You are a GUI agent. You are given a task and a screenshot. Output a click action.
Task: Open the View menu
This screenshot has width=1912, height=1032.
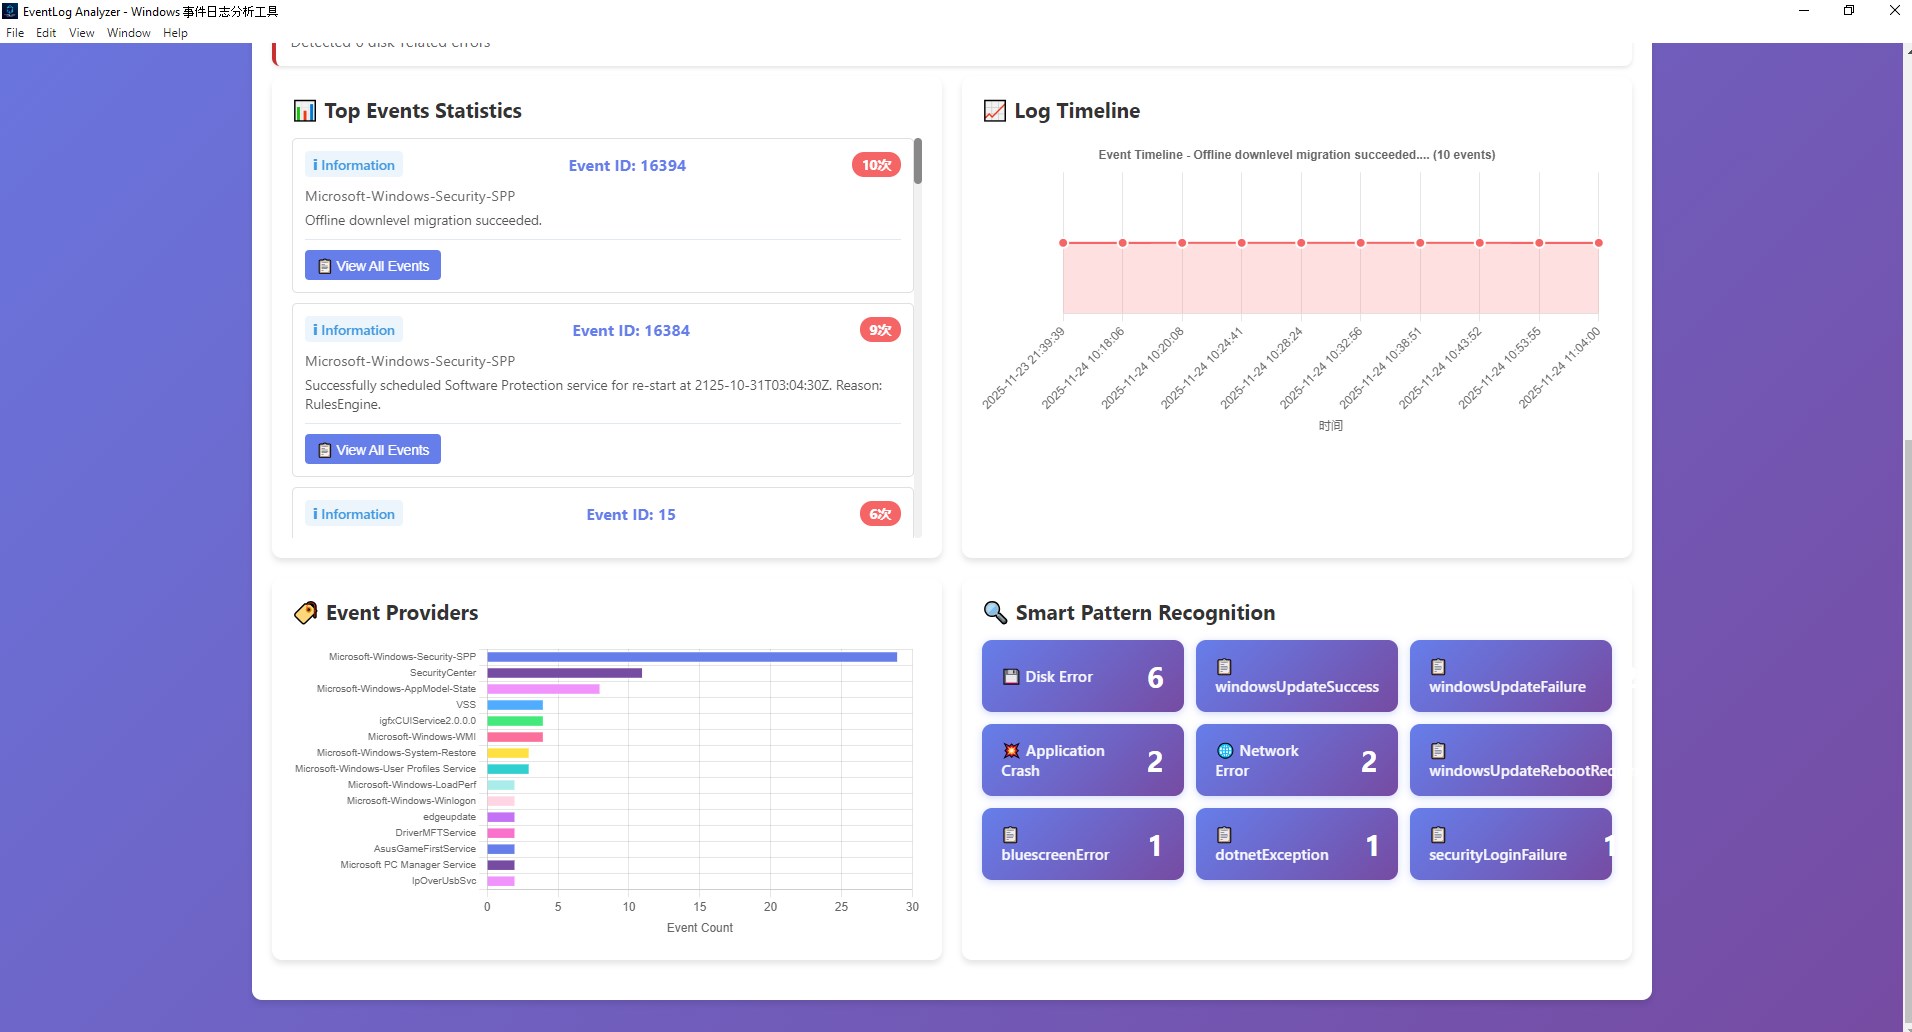tap(82, 33)
